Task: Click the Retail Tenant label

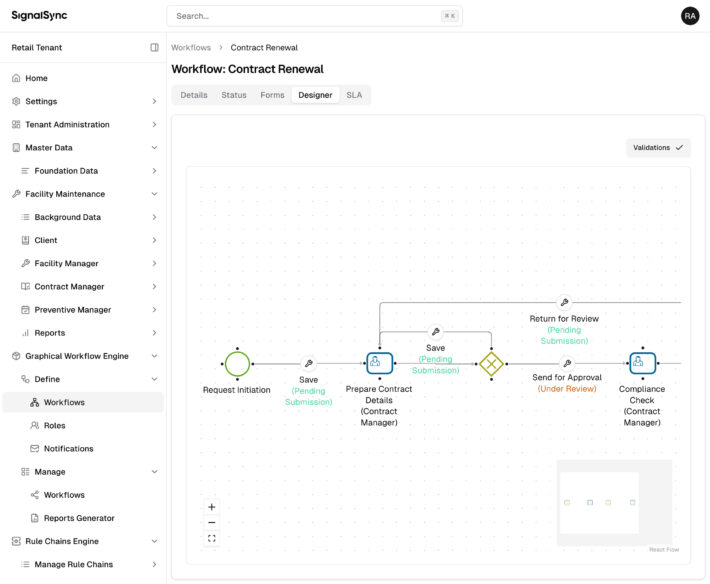Action: point(37,48)
